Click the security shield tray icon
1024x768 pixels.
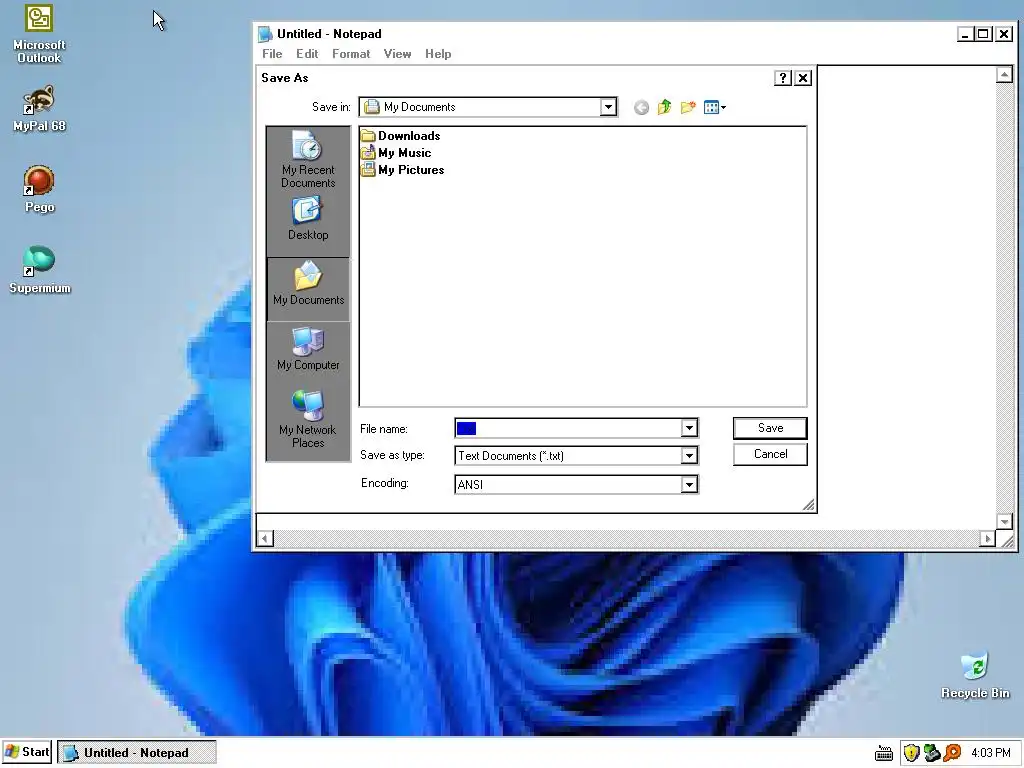pyautogui.click(x=911, y=753)
